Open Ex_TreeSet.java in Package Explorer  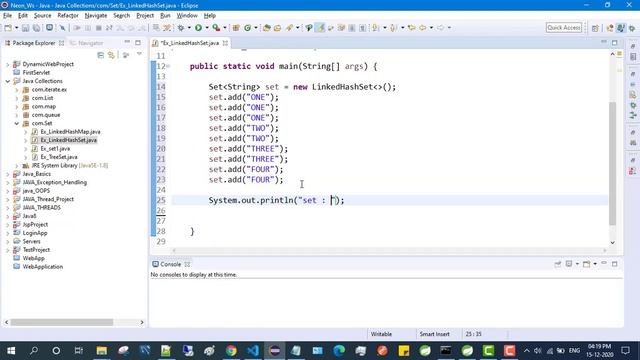pos(59,157)
